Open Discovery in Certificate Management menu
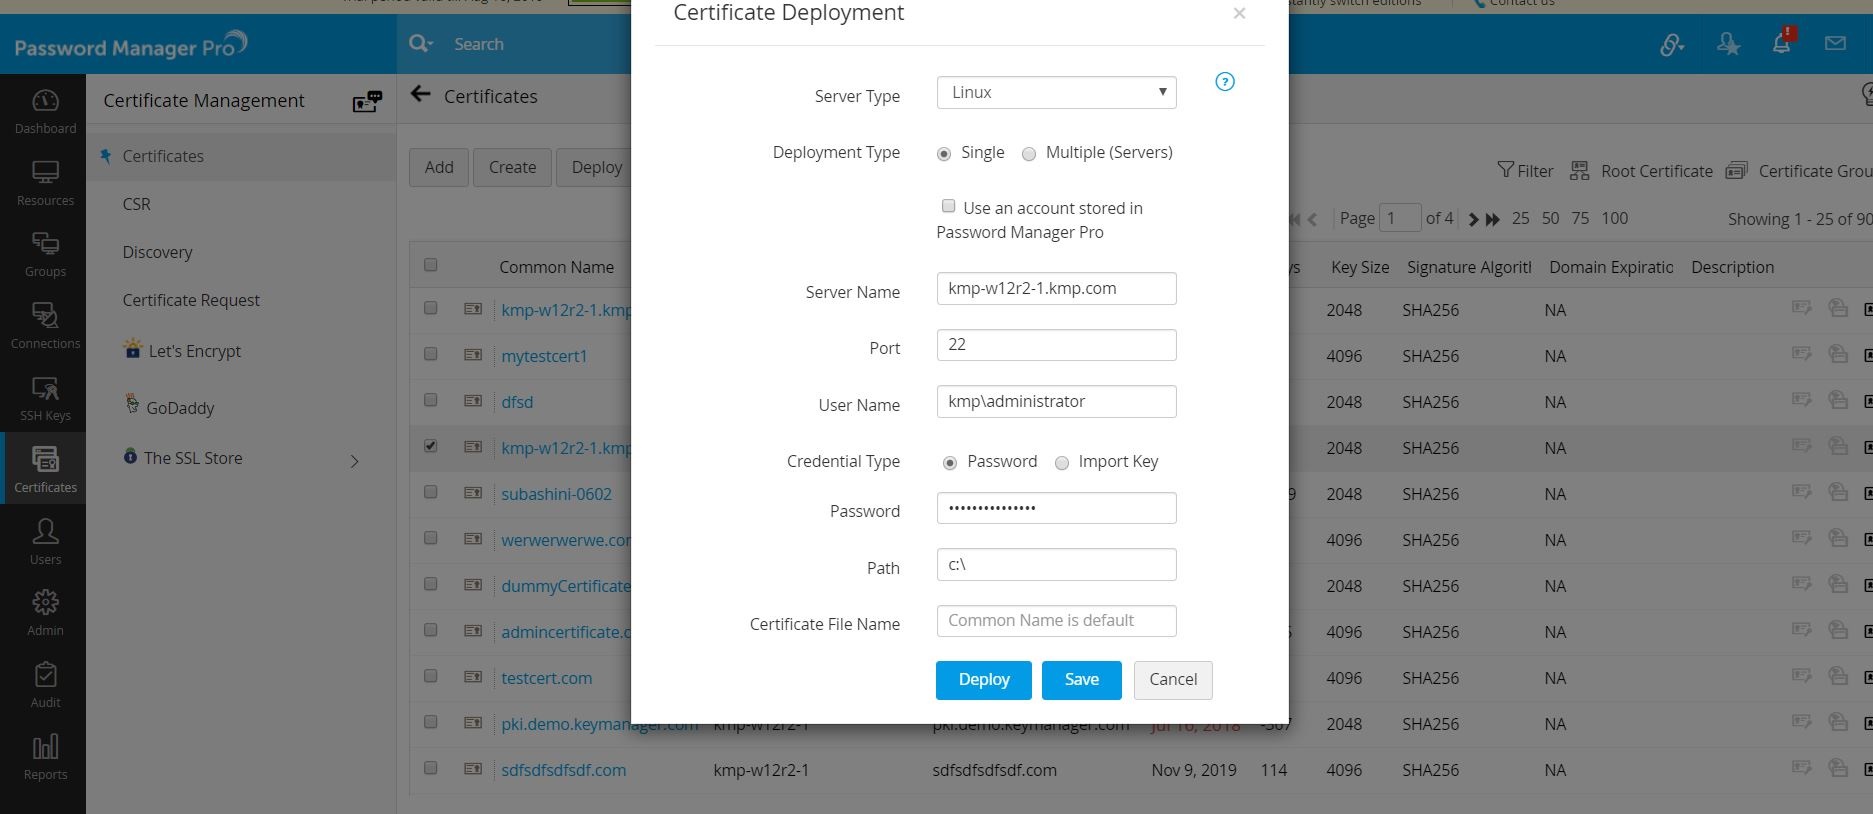The height and width of the screenshot is (814, 1873). 157,252
